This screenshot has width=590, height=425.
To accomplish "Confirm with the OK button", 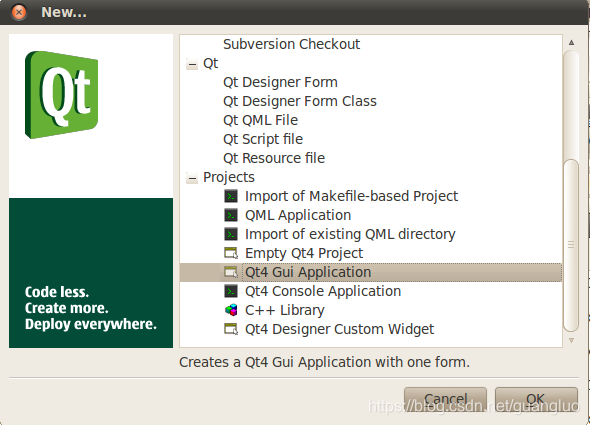I will click(x=536, y=399).
